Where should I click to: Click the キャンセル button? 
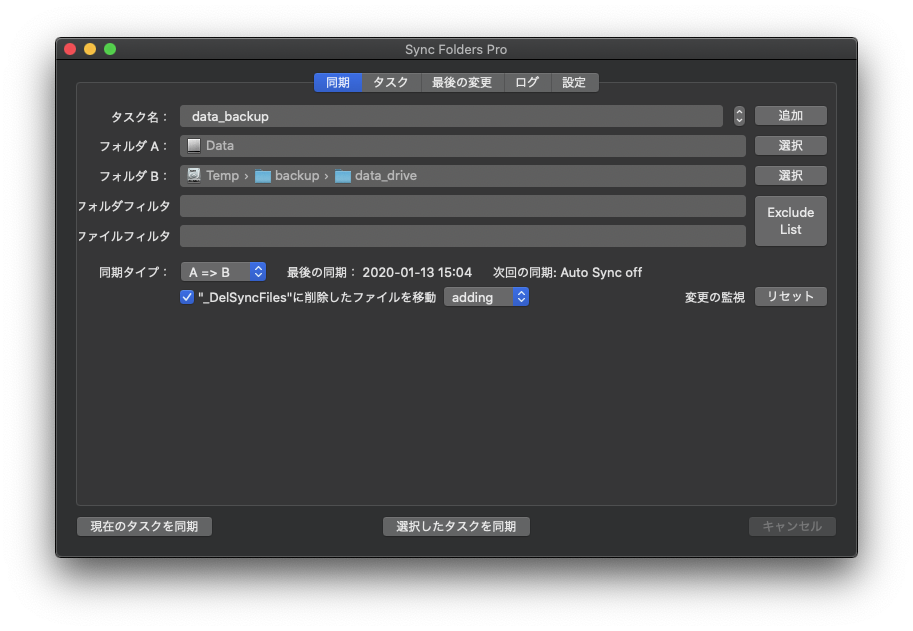pyautogui.click(x=792, y=526)
